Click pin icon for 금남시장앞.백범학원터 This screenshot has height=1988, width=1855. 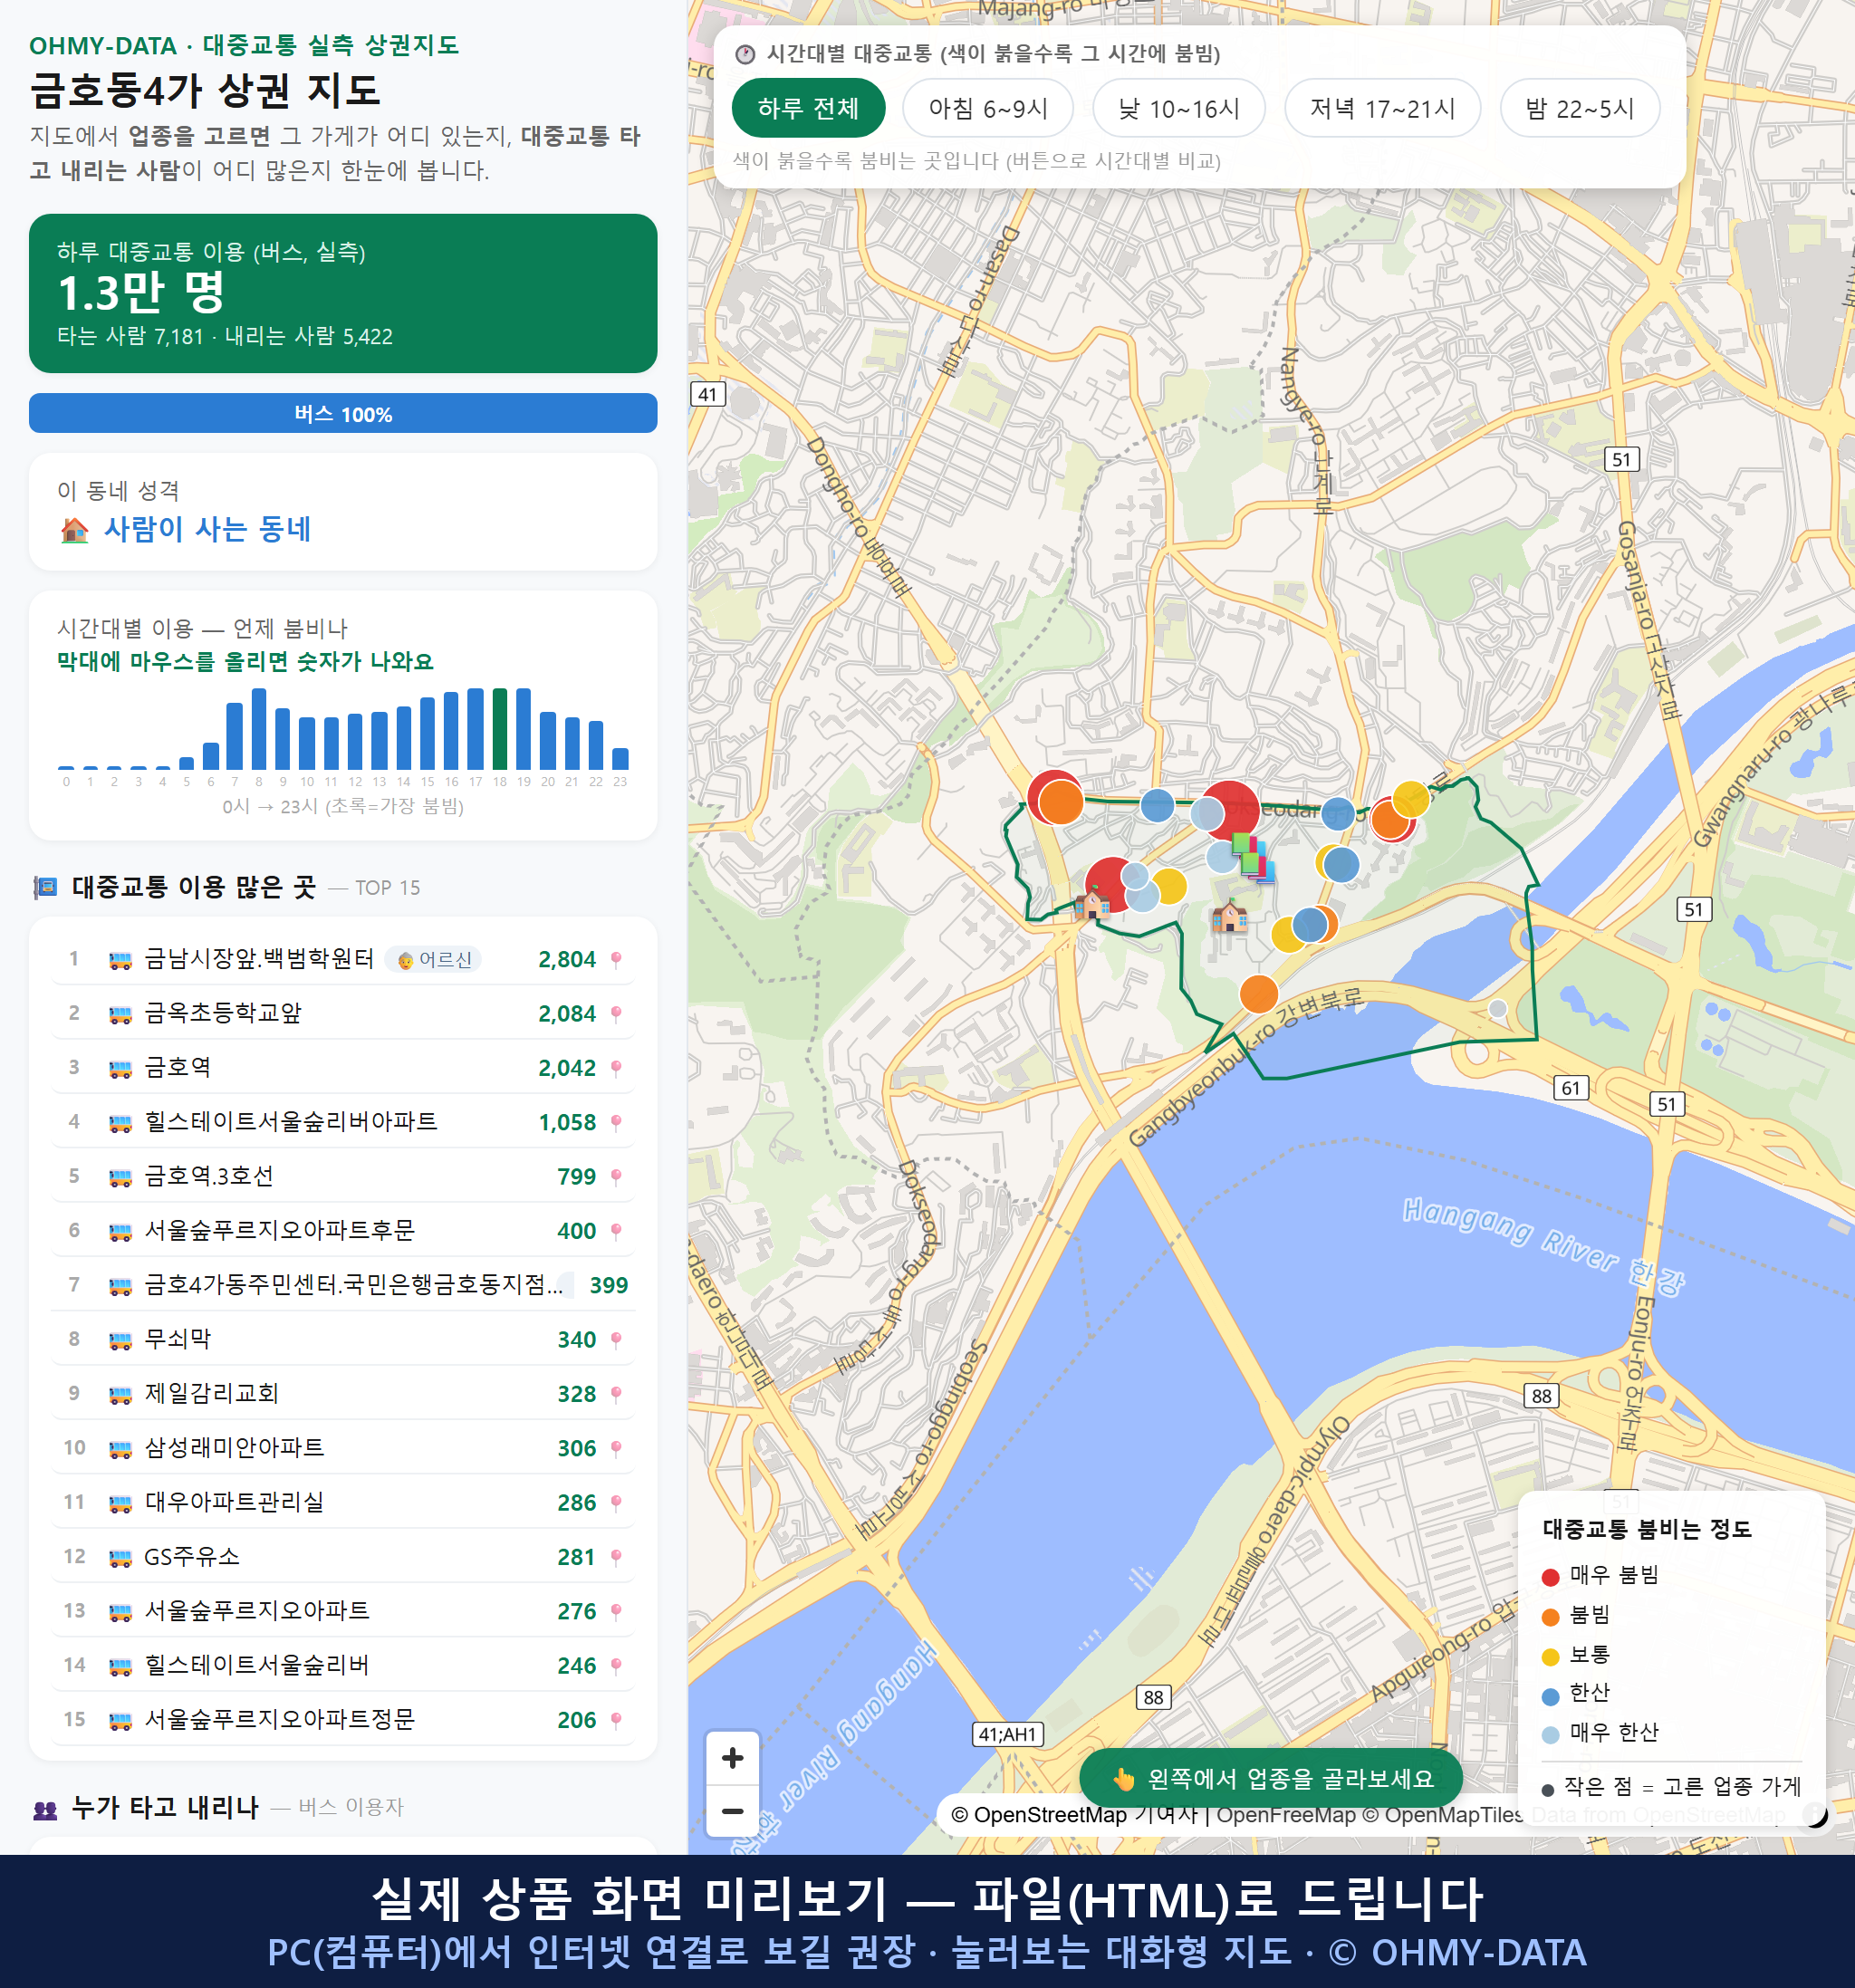point(616,960)
